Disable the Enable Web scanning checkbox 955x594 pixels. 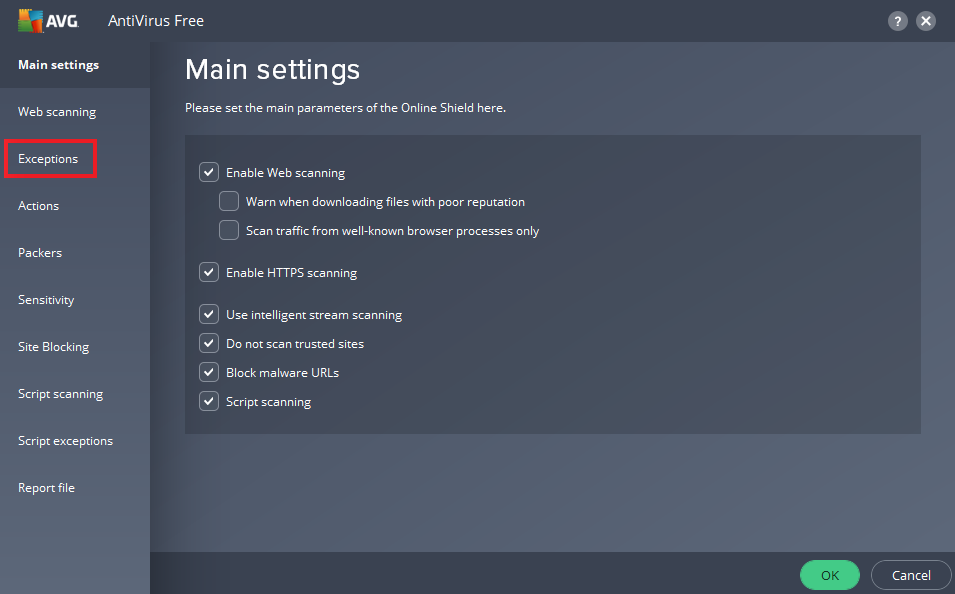pyautogui.click(x=209, y=172)
